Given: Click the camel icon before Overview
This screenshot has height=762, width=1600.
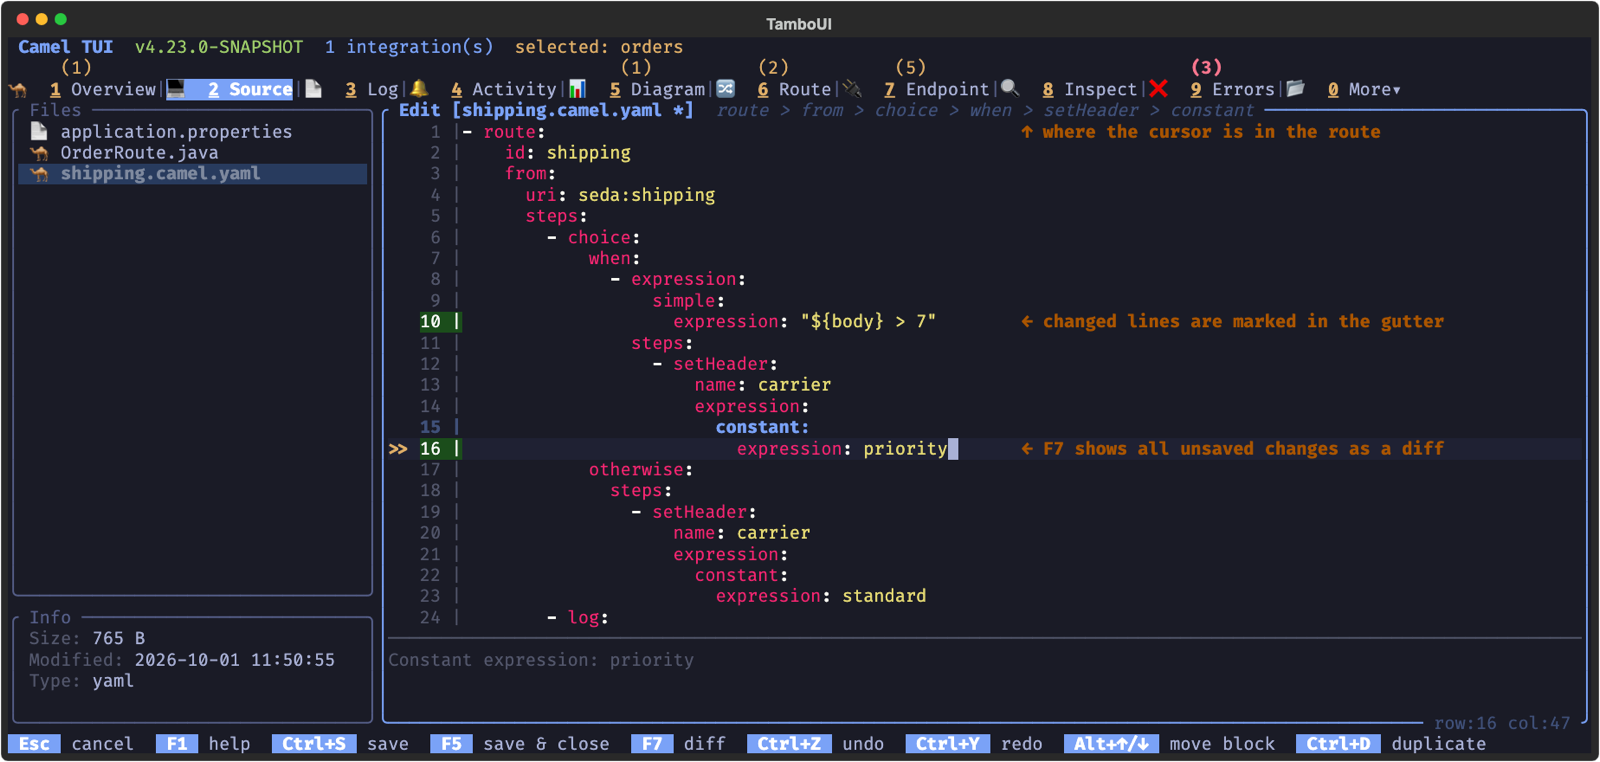Looking at the screenshot, I should pyautogui.click(x=18, y=89).
